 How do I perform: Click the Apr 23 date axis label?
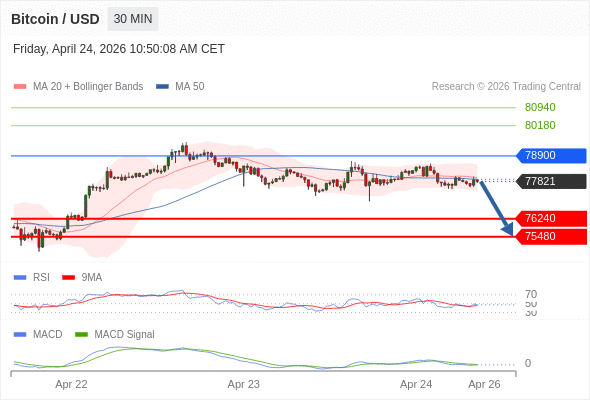[x=243, y=385]
